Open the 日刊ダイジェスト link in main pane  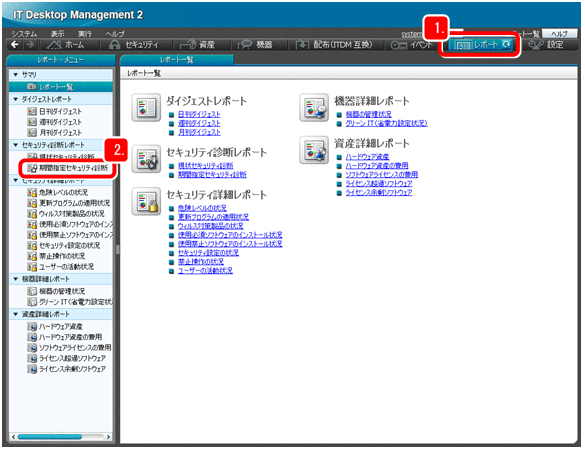[199, 115]
